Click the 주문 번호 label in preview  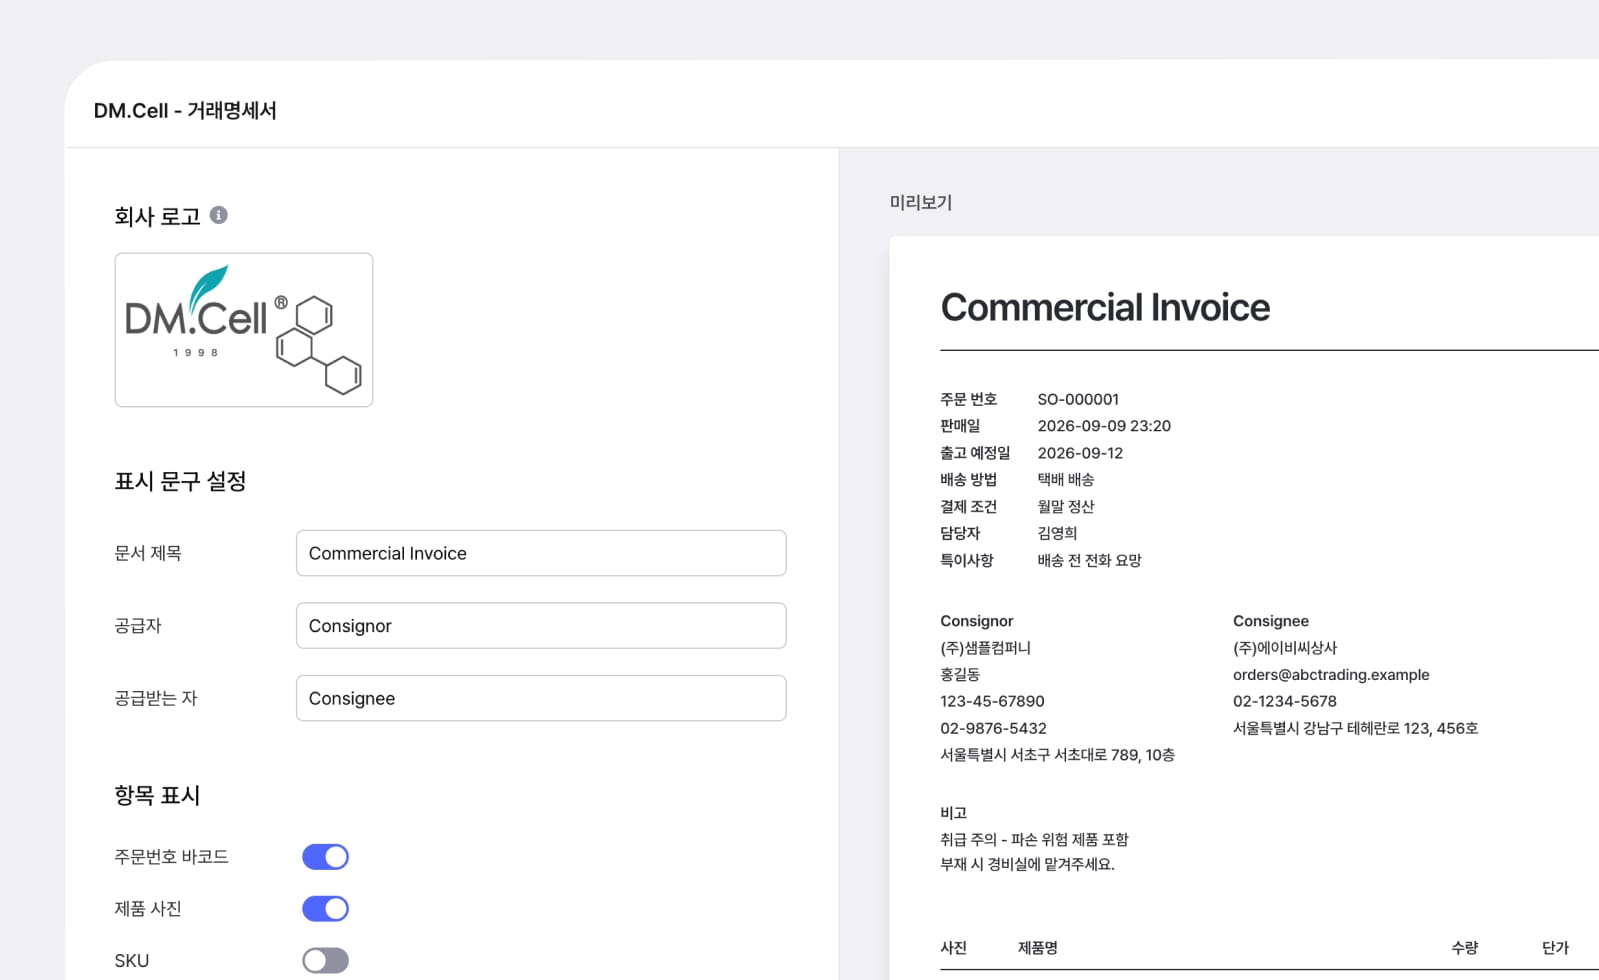tap(968, 399)
